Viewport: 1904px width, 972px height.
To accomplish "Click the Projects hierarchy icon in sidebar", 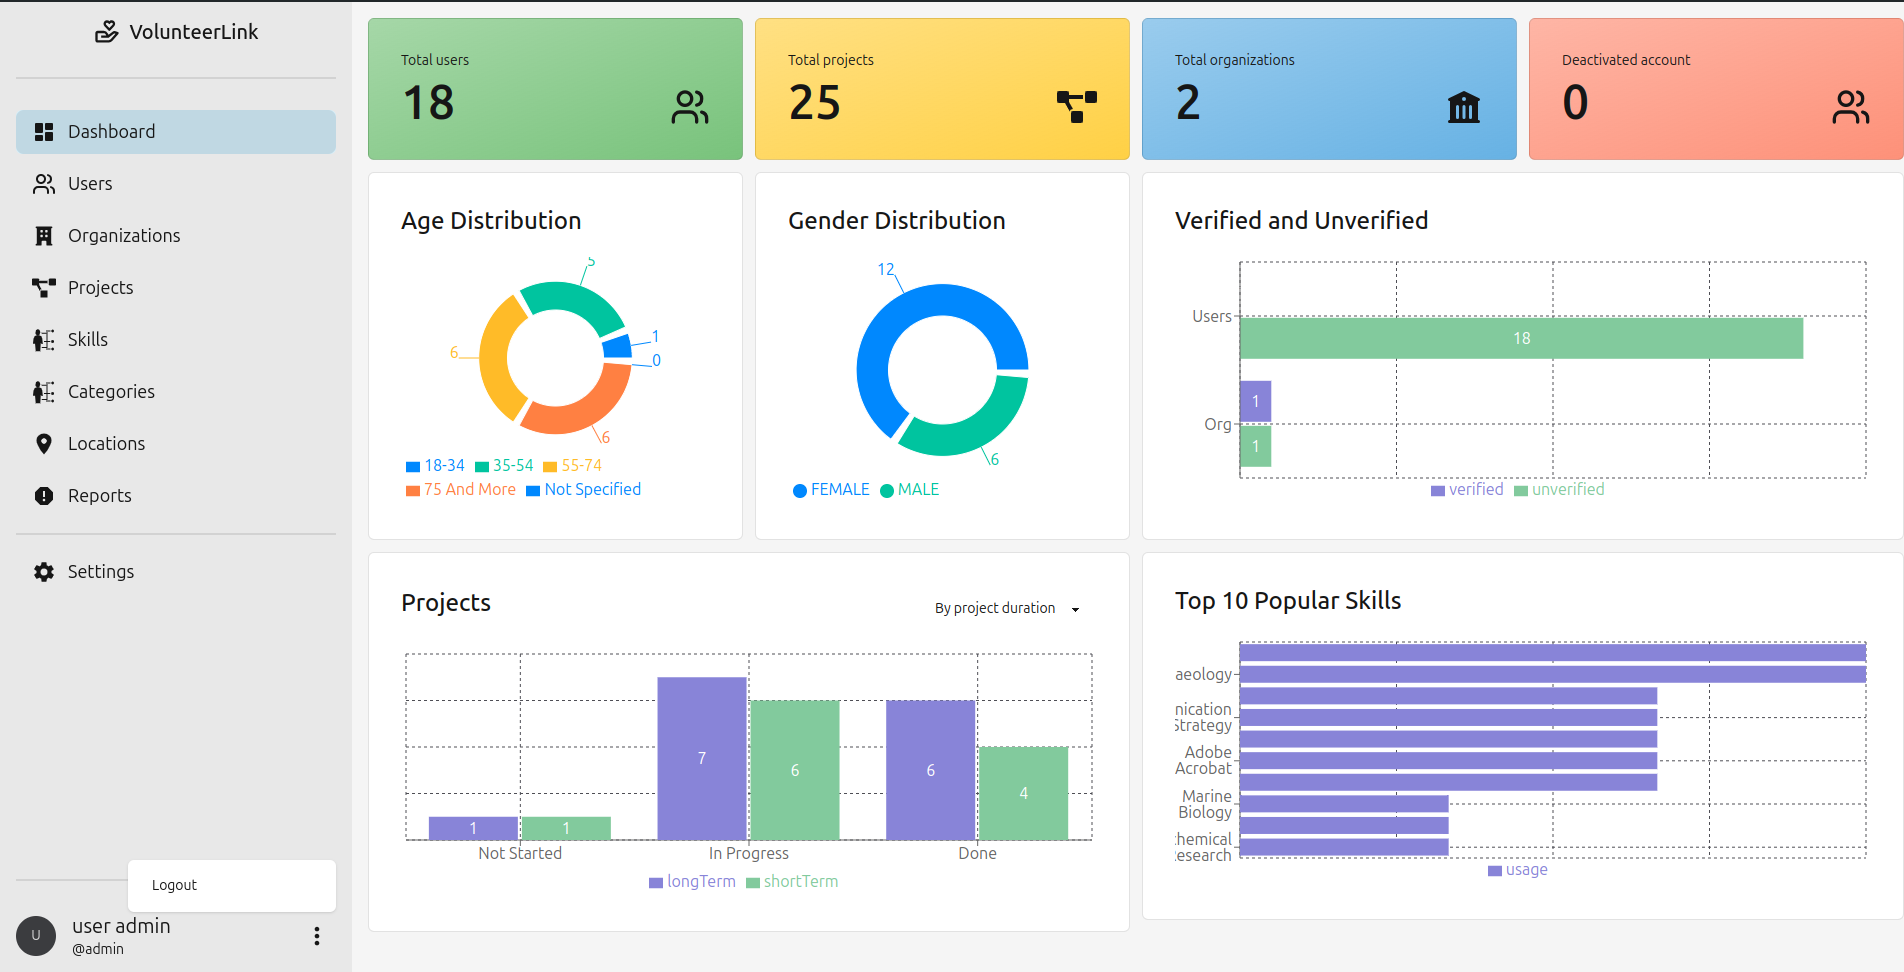I will coord(44,288).
